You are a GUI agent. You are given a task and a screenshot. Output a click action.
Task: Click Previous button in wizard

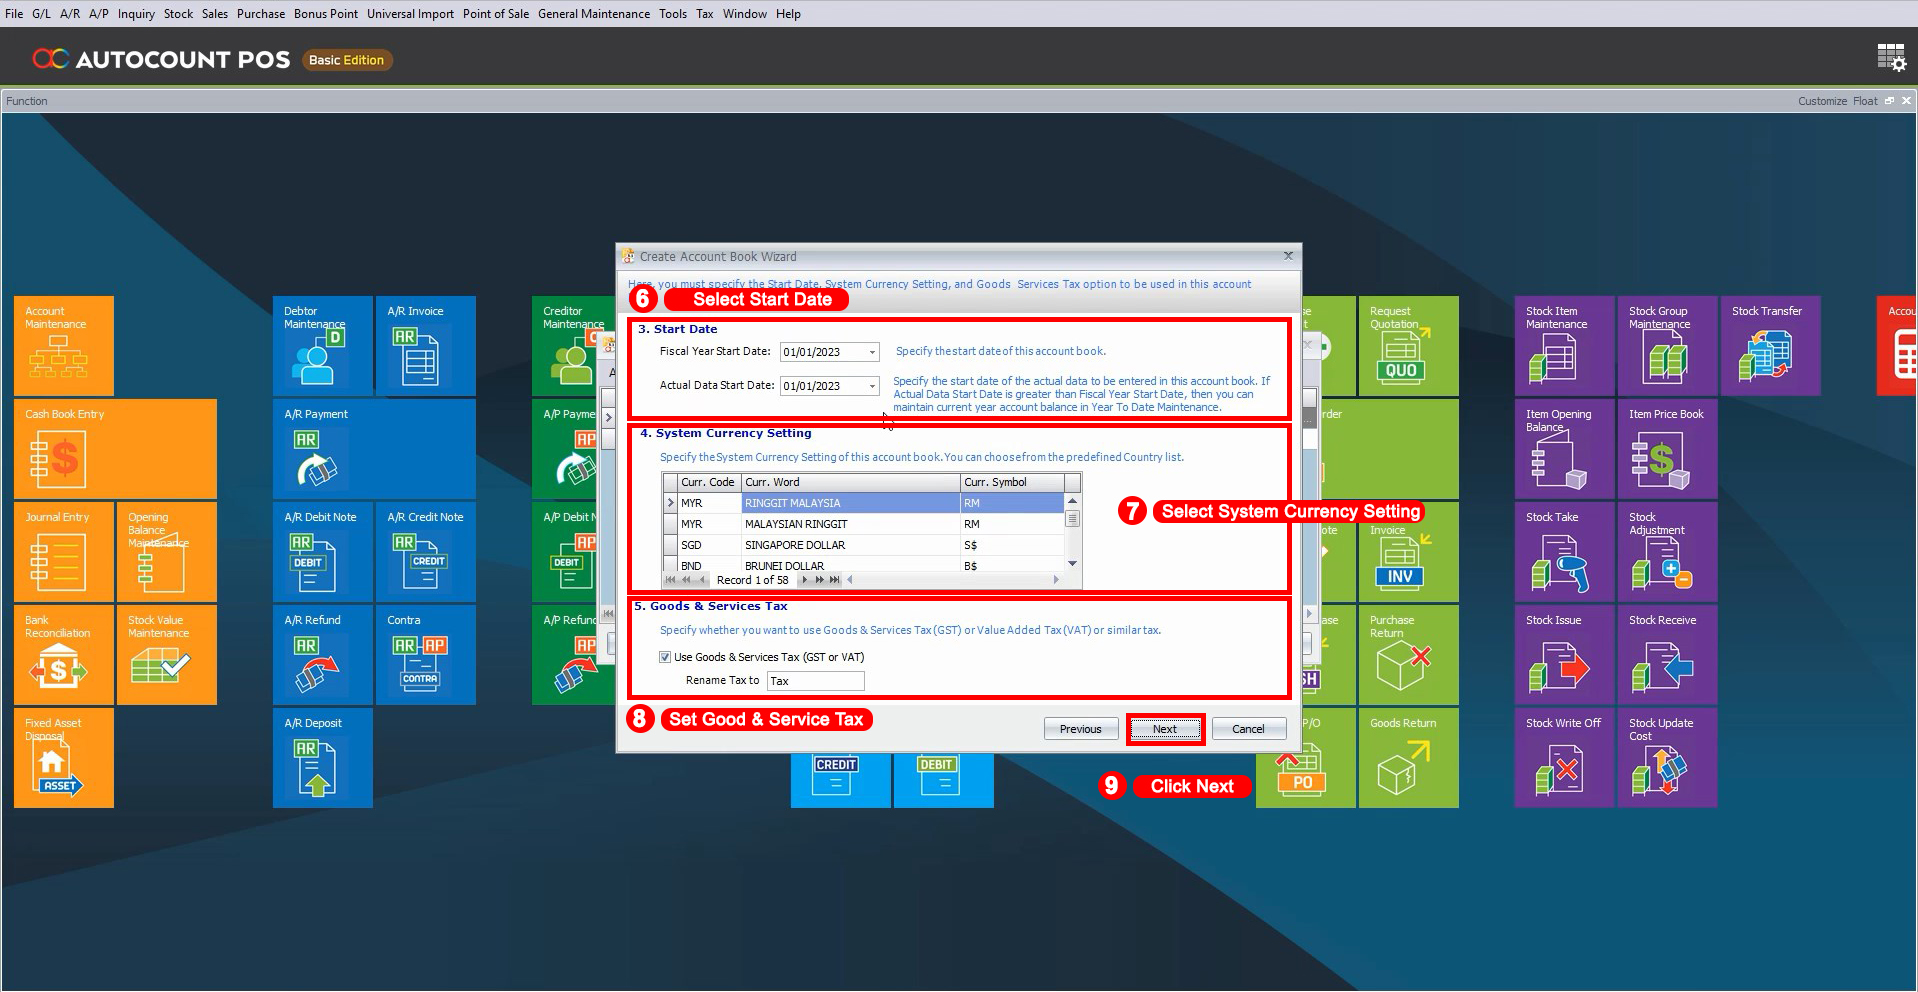(x=1081, y=729)
